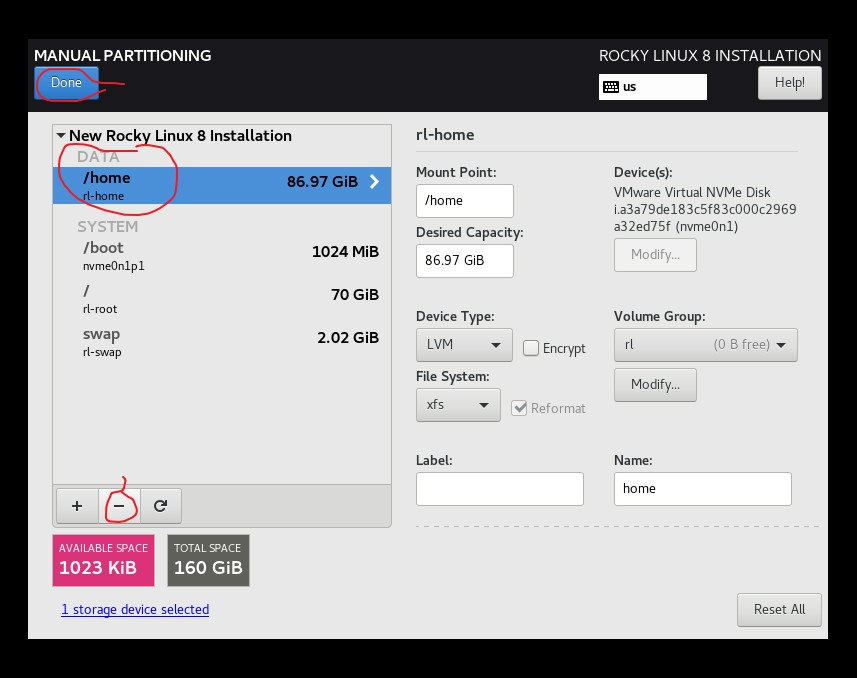Open the Volume Group rl dropdown
Screen dimensions: 857x678
click(x=706, y=344)
